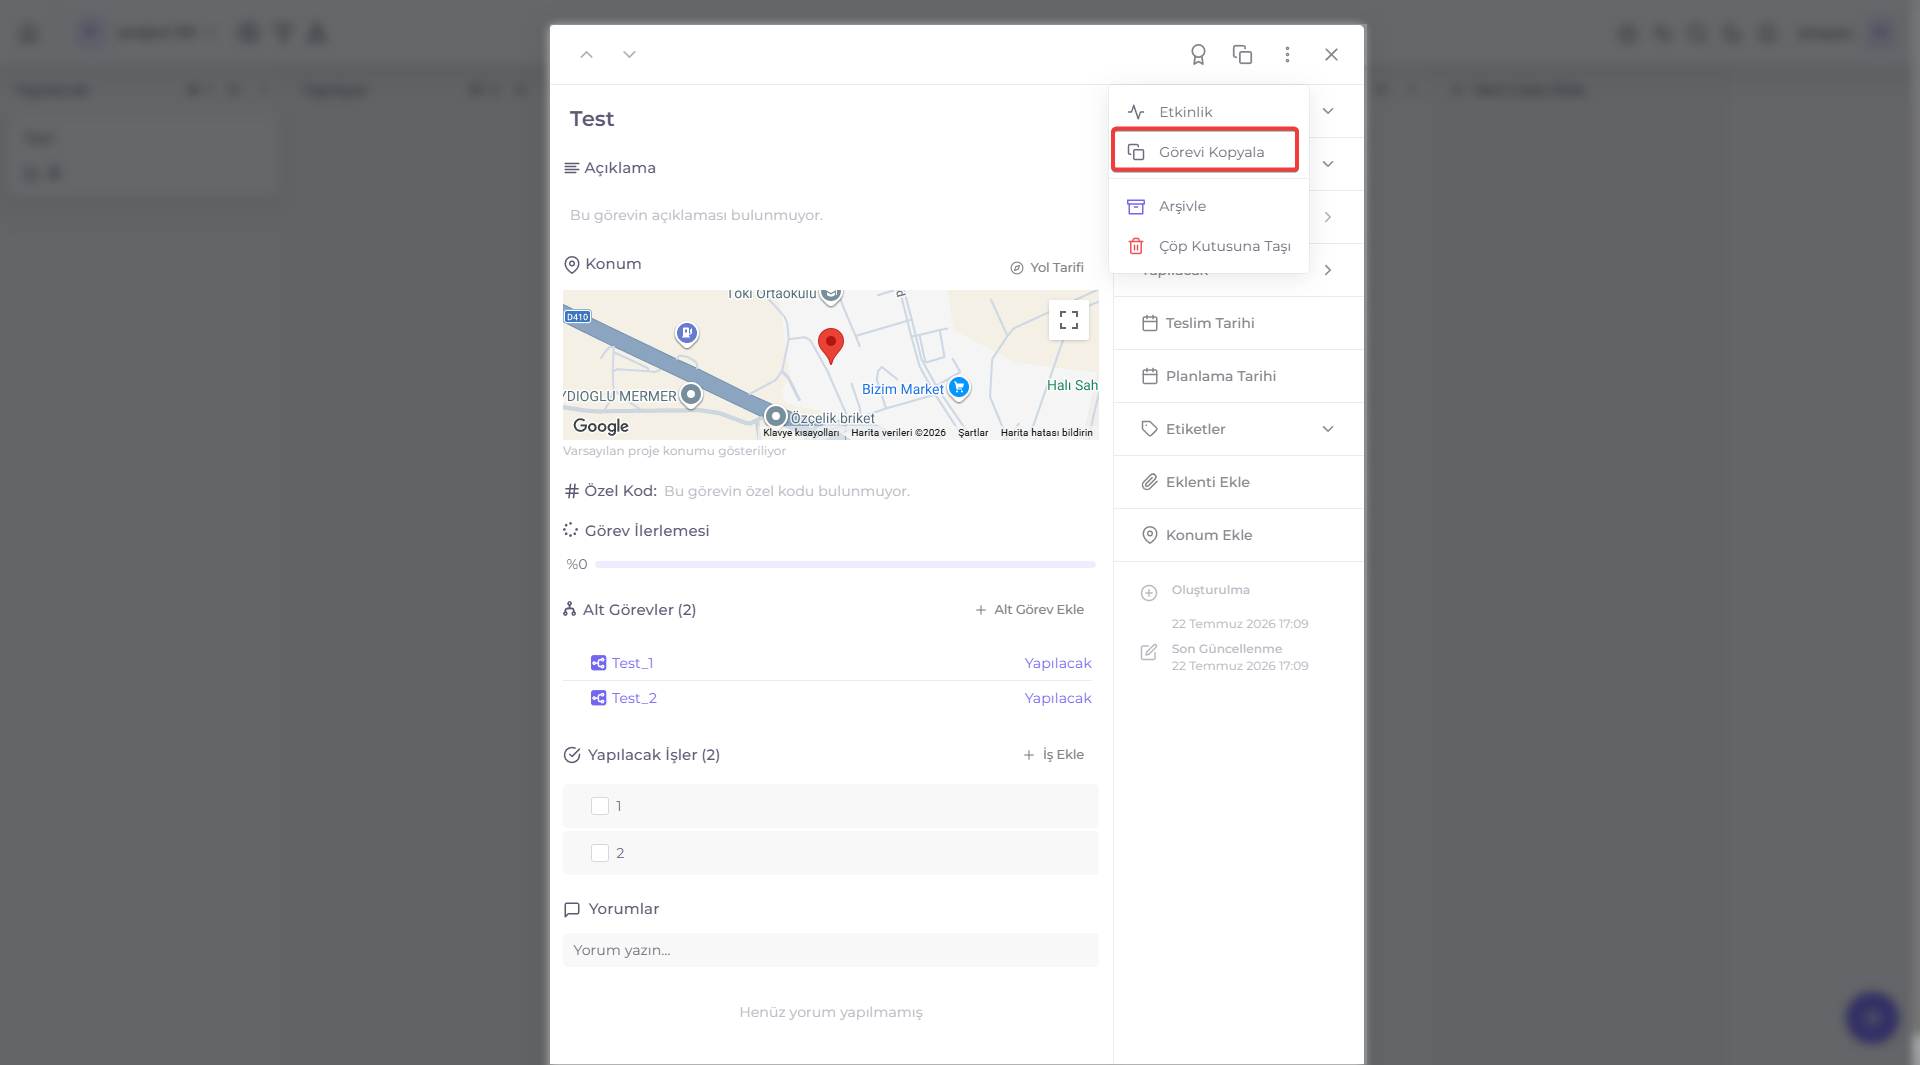Click the red location pin on map

click(831, 345)
